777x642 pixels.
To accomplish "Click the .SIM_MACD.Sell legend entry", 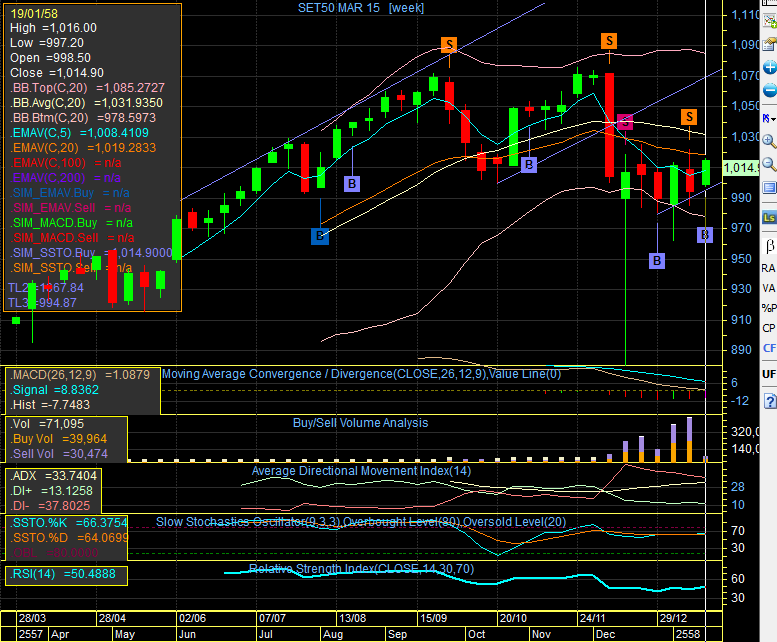I will [72, 238].
